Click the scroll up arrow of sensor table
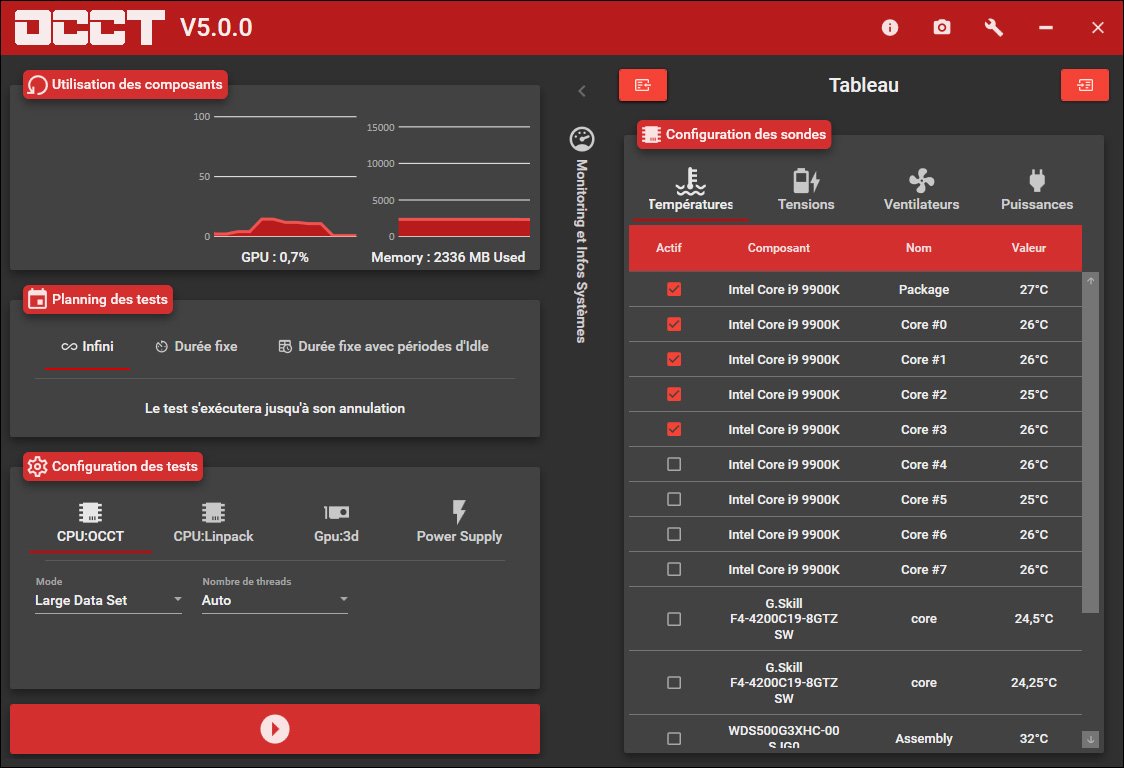 [x=1090, y=281]
